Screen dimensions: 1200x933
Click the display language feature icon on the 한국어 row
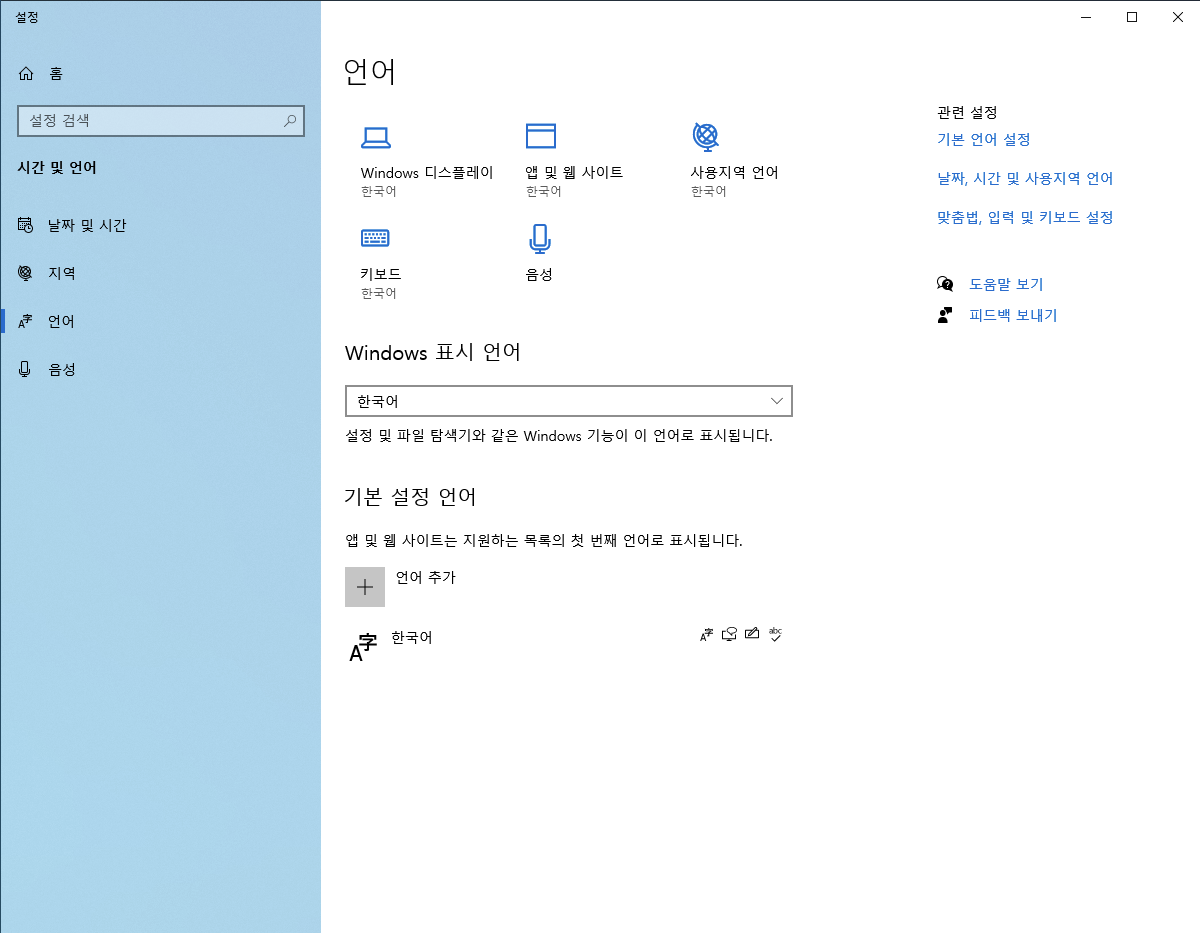[707, 633]
